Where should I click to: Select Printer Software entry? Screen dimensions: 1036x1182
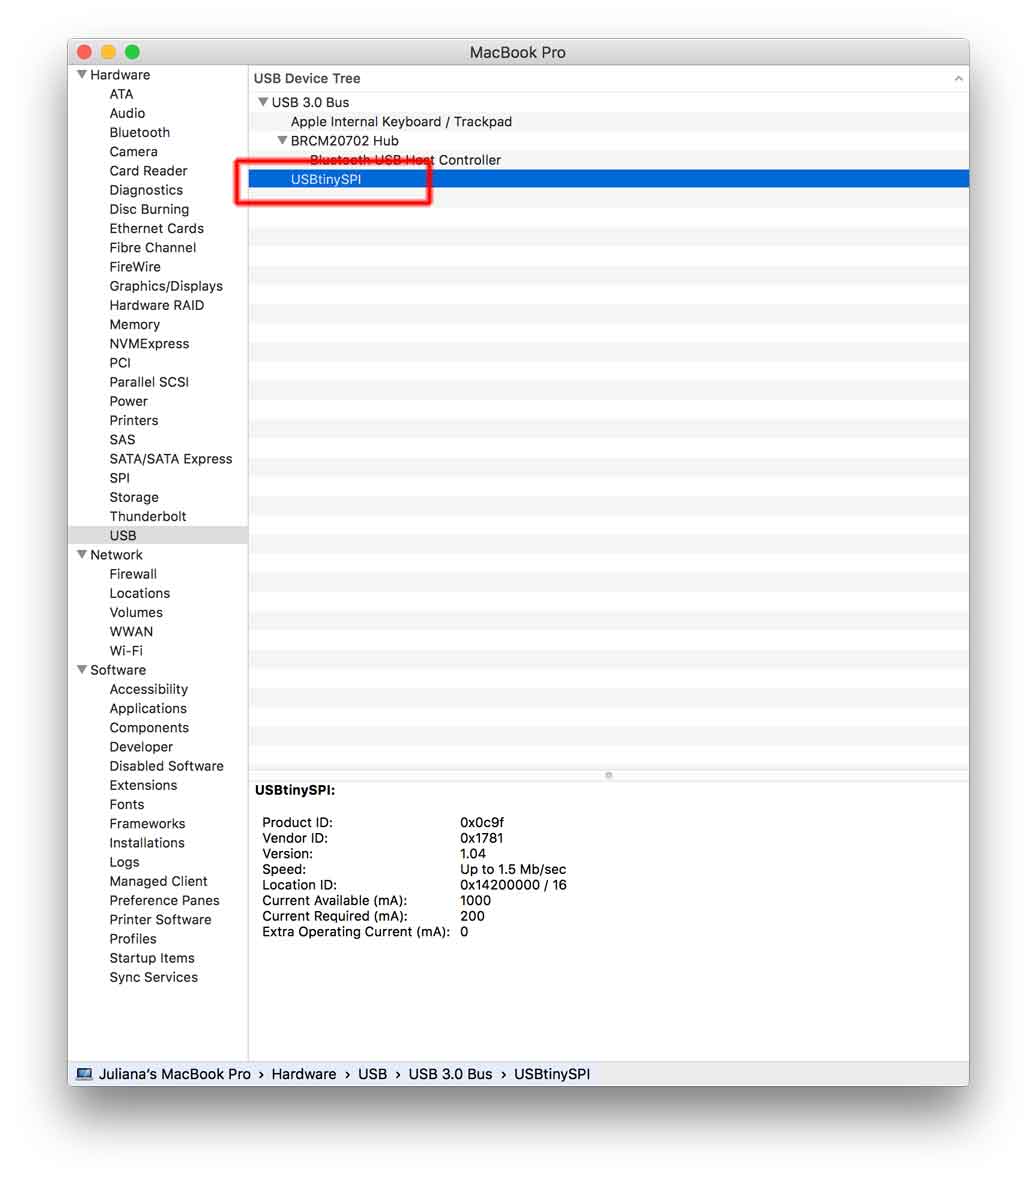tap(161, 920)
